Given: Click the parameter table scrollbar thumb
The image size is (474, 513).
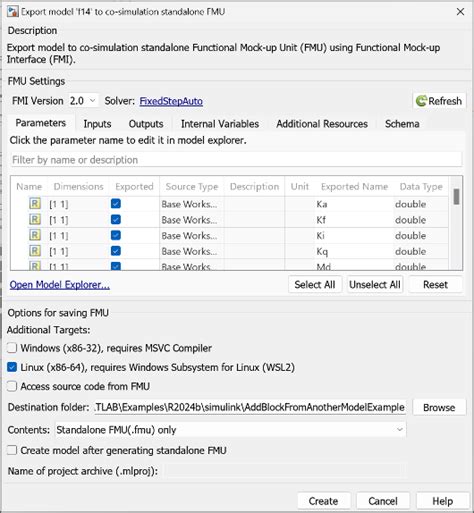Looking at the screenshot, I should pos(456,197).
